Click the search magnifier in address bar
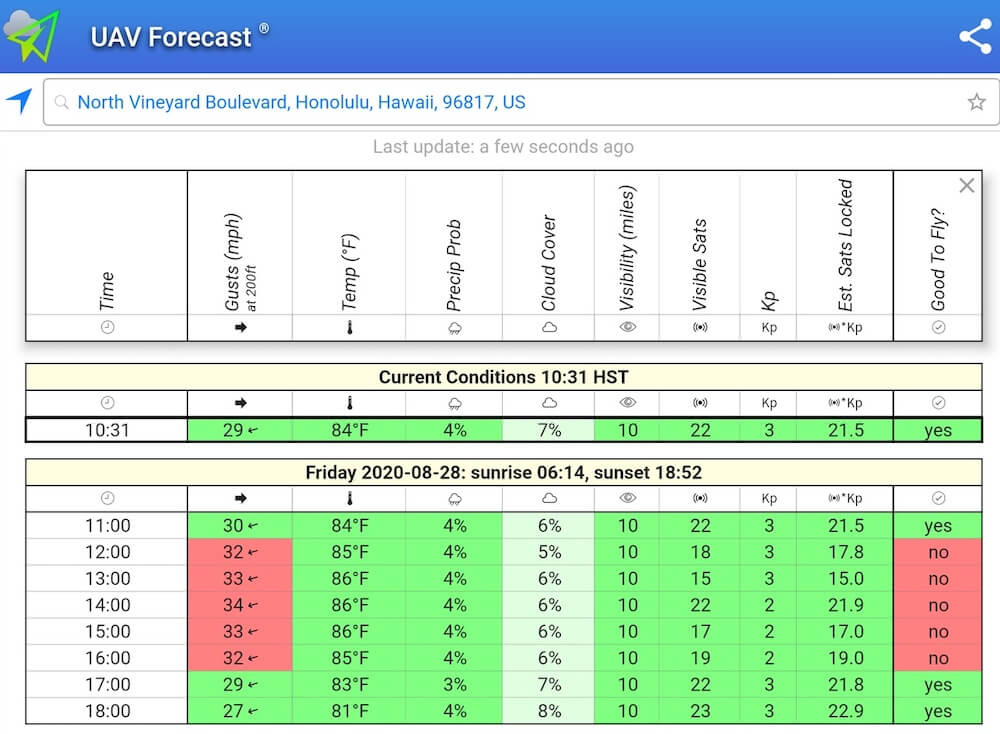The width and height of the screenshot is (1000, 734). click(61, 102)
